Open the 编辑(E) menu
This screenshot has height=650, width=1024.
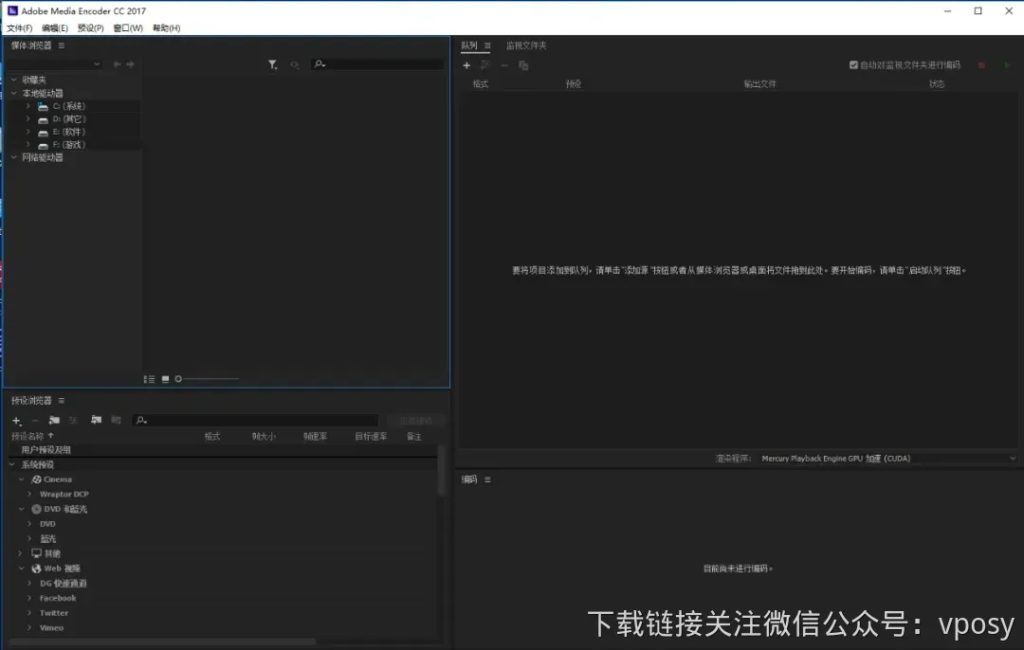55,28
